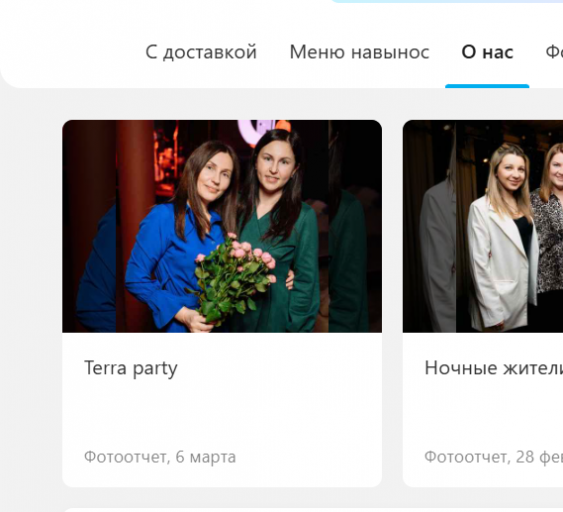Click the light blue bar at the top edge

click(447, 1)
